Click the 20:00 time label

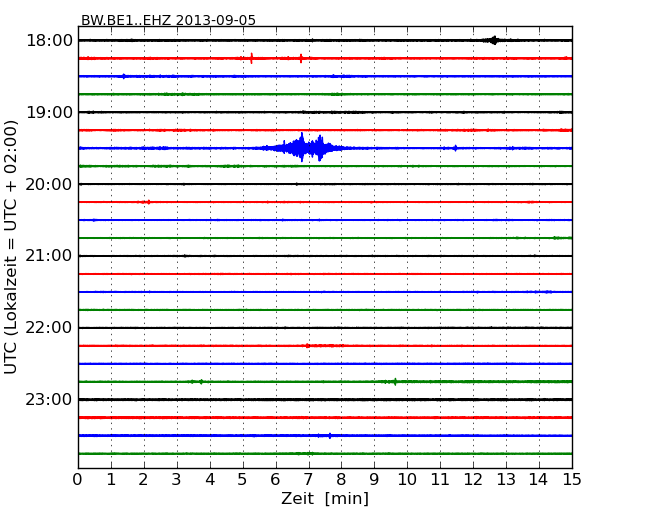click(49, 184)
